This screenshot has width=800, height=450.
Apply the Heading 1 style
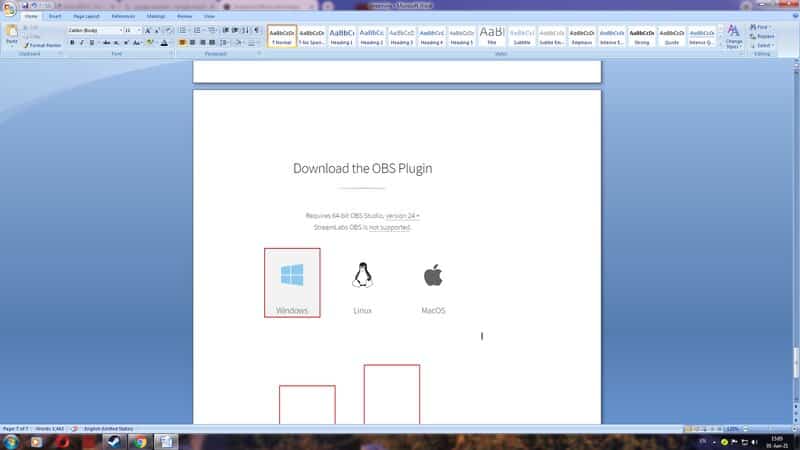click(341, 36)
